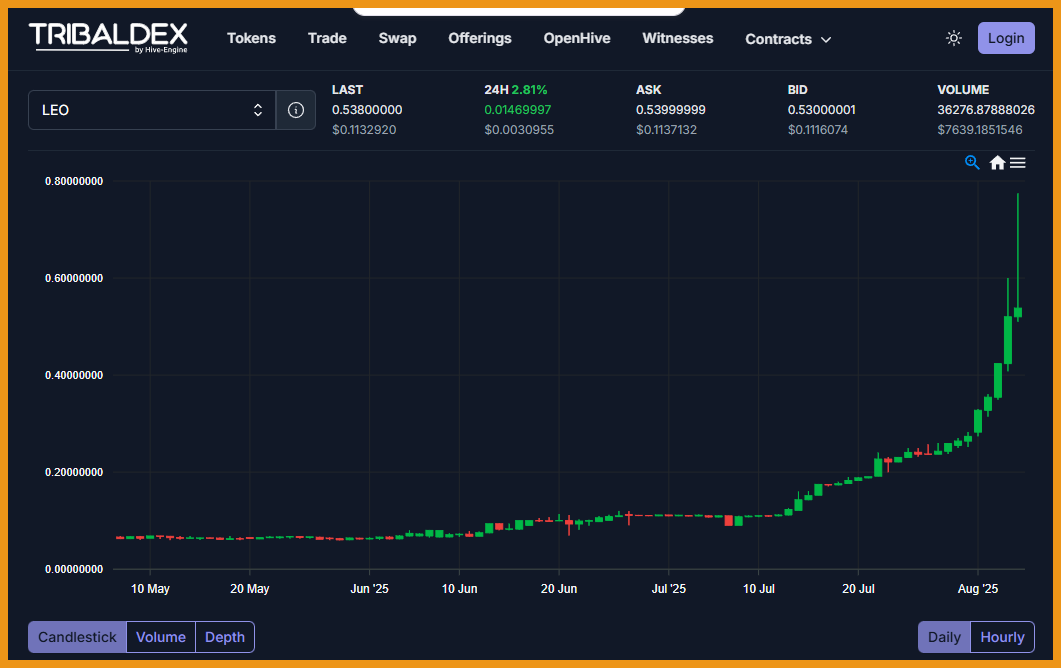Click the Login button
Screen dimensions: 1061x668
1006,38
